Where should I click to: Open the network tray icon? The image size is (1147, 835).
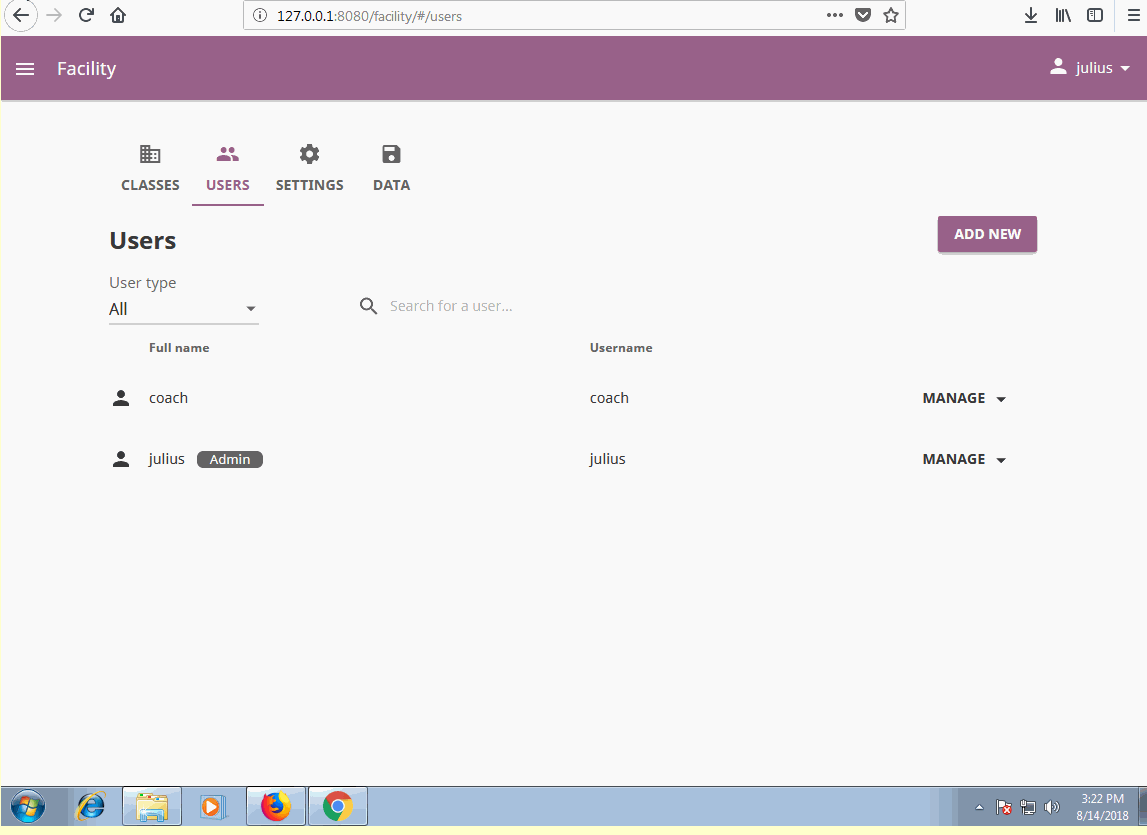pos(1028,807)
